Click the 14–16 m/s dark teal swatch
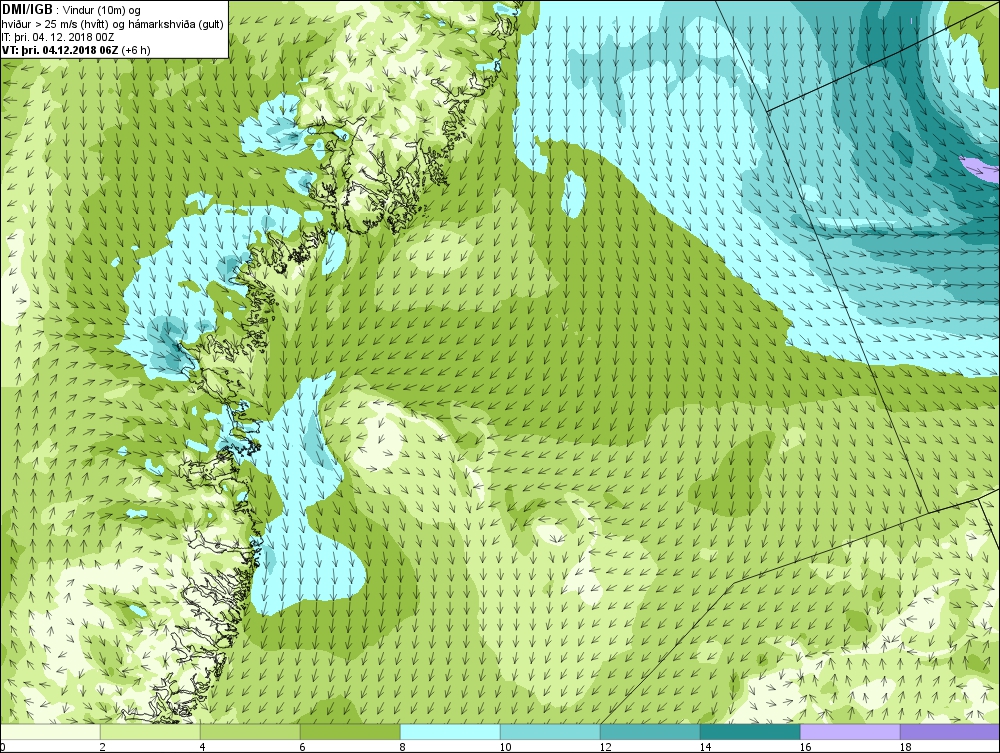The image size is (1000, 753). (x=750, y=732)
